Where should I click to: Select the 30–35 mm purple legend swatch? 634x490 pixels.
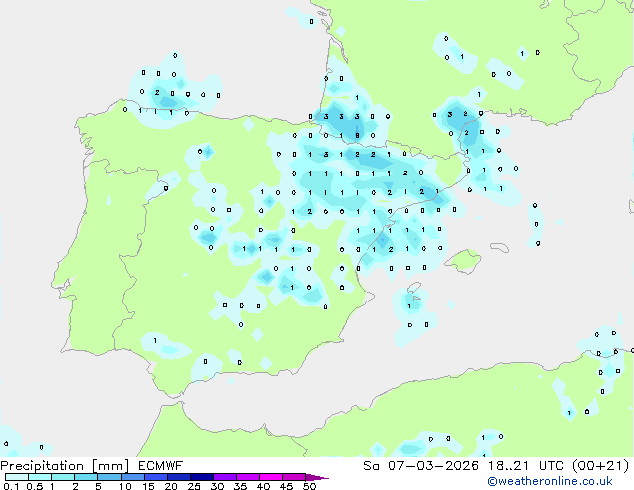click(x=224, y=477)
